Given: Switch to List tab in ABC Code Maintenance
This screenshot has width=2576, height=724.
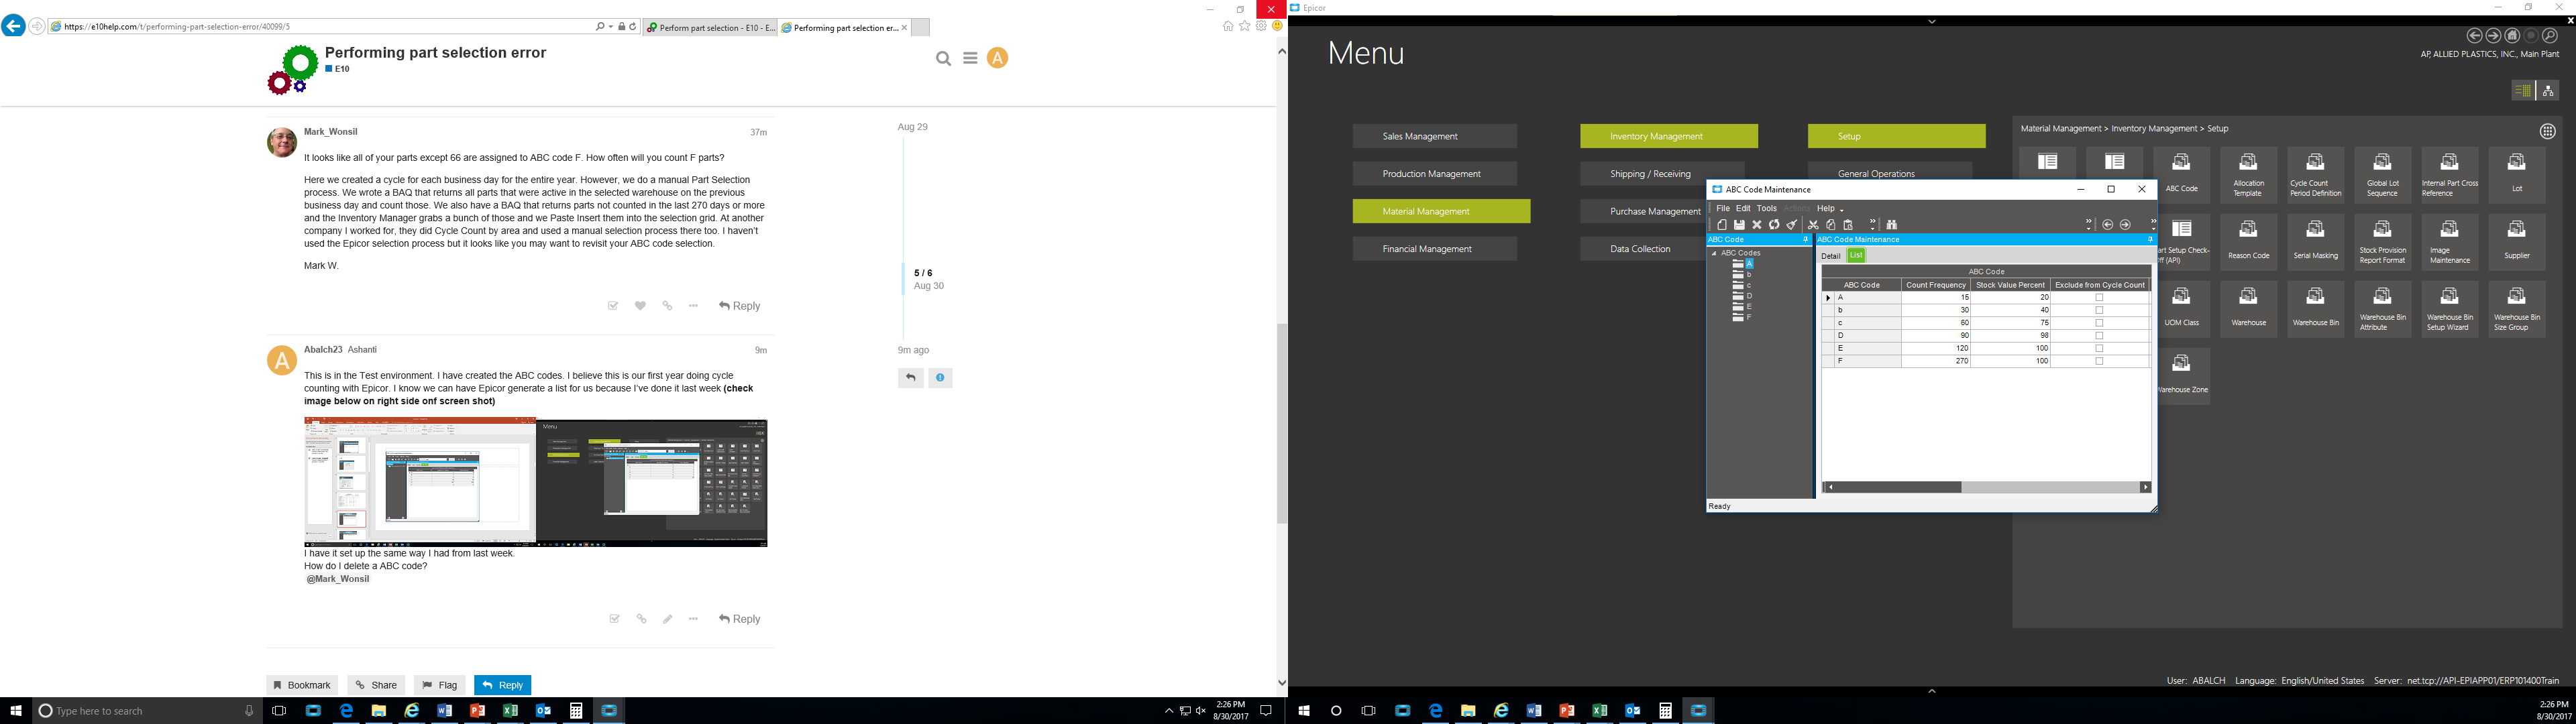Looking at the screenshot, I should click(1856, 256).
